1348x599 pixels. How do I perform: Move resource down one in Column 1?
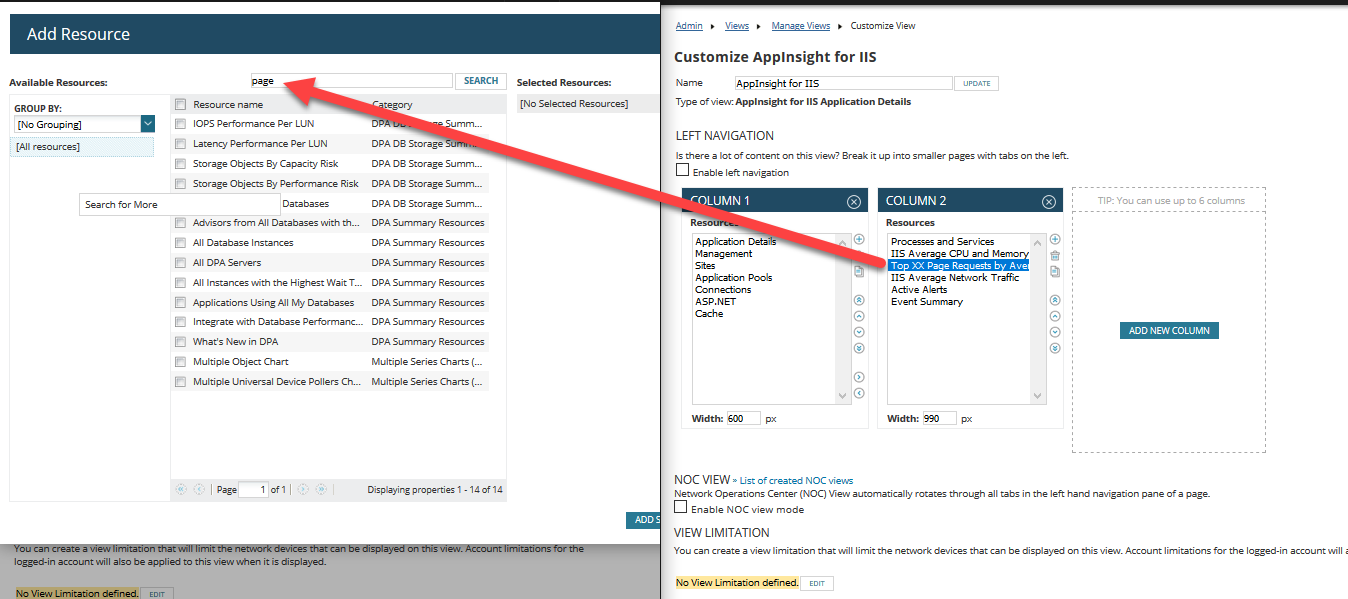click(859, 332)
